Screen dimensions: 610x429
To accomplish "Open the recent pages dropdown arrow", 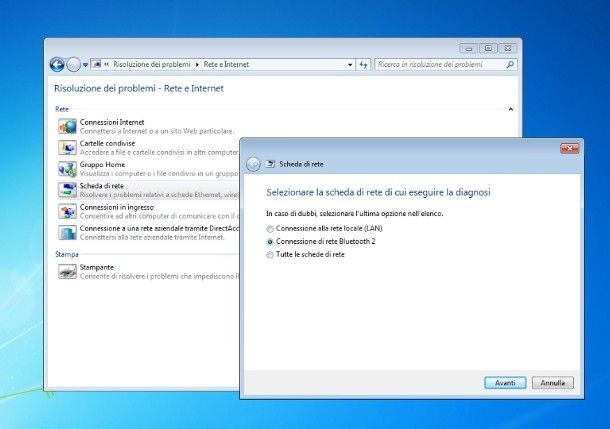I will coord(86,65).
